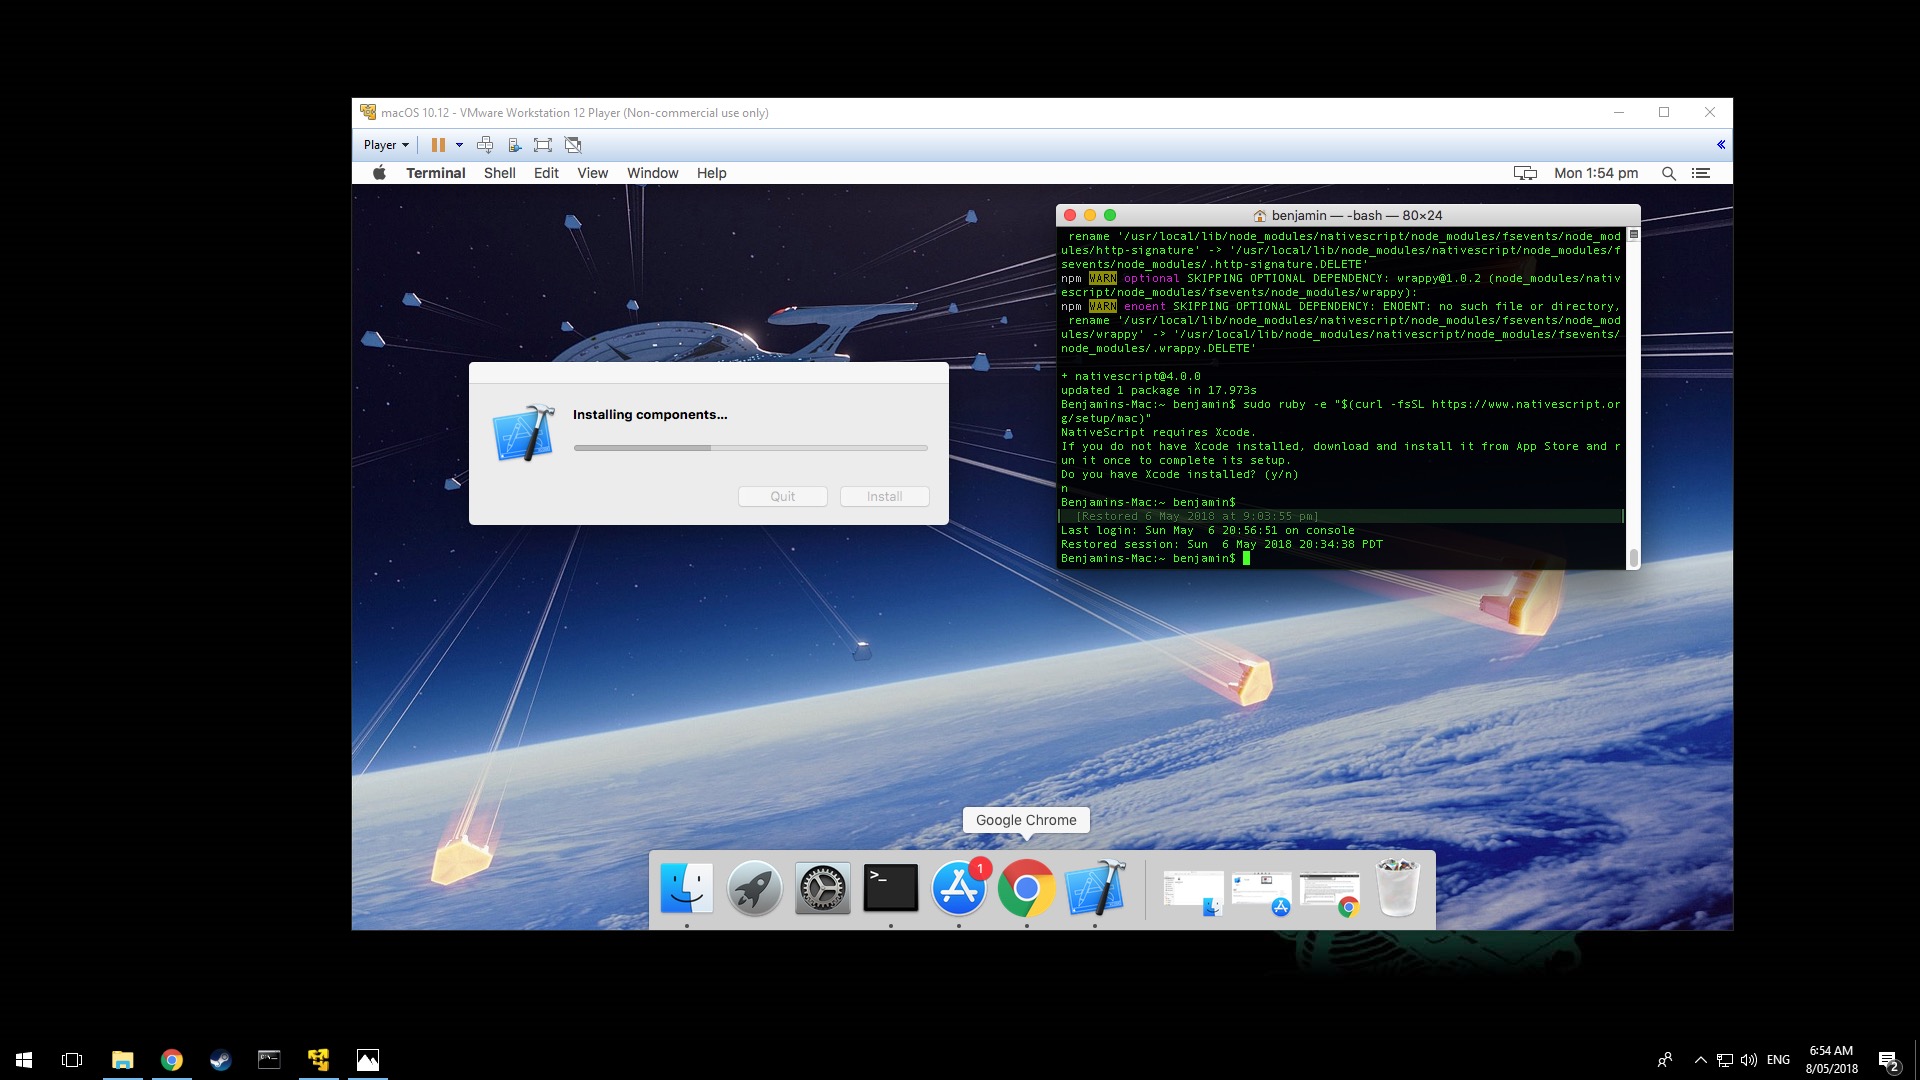The width and height of the screenshot is (1920, 1080).
Task: Open System Preferences gear in dock
Action: (x=822, y=888)
